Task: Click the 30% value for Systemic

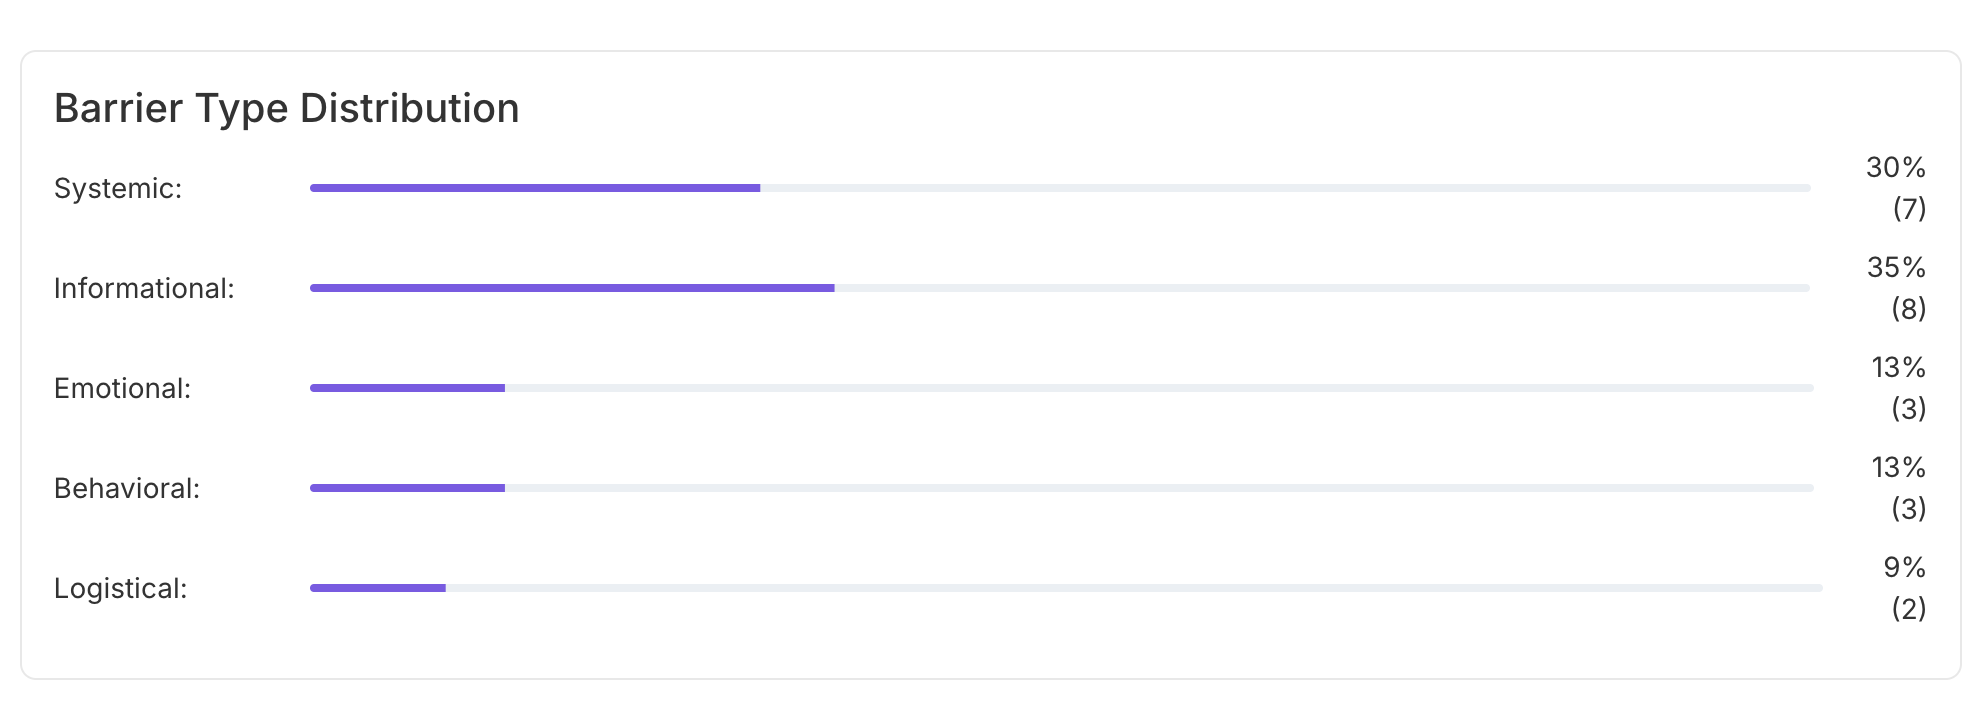Action: pyautogui.click(x=1895, y=167)
